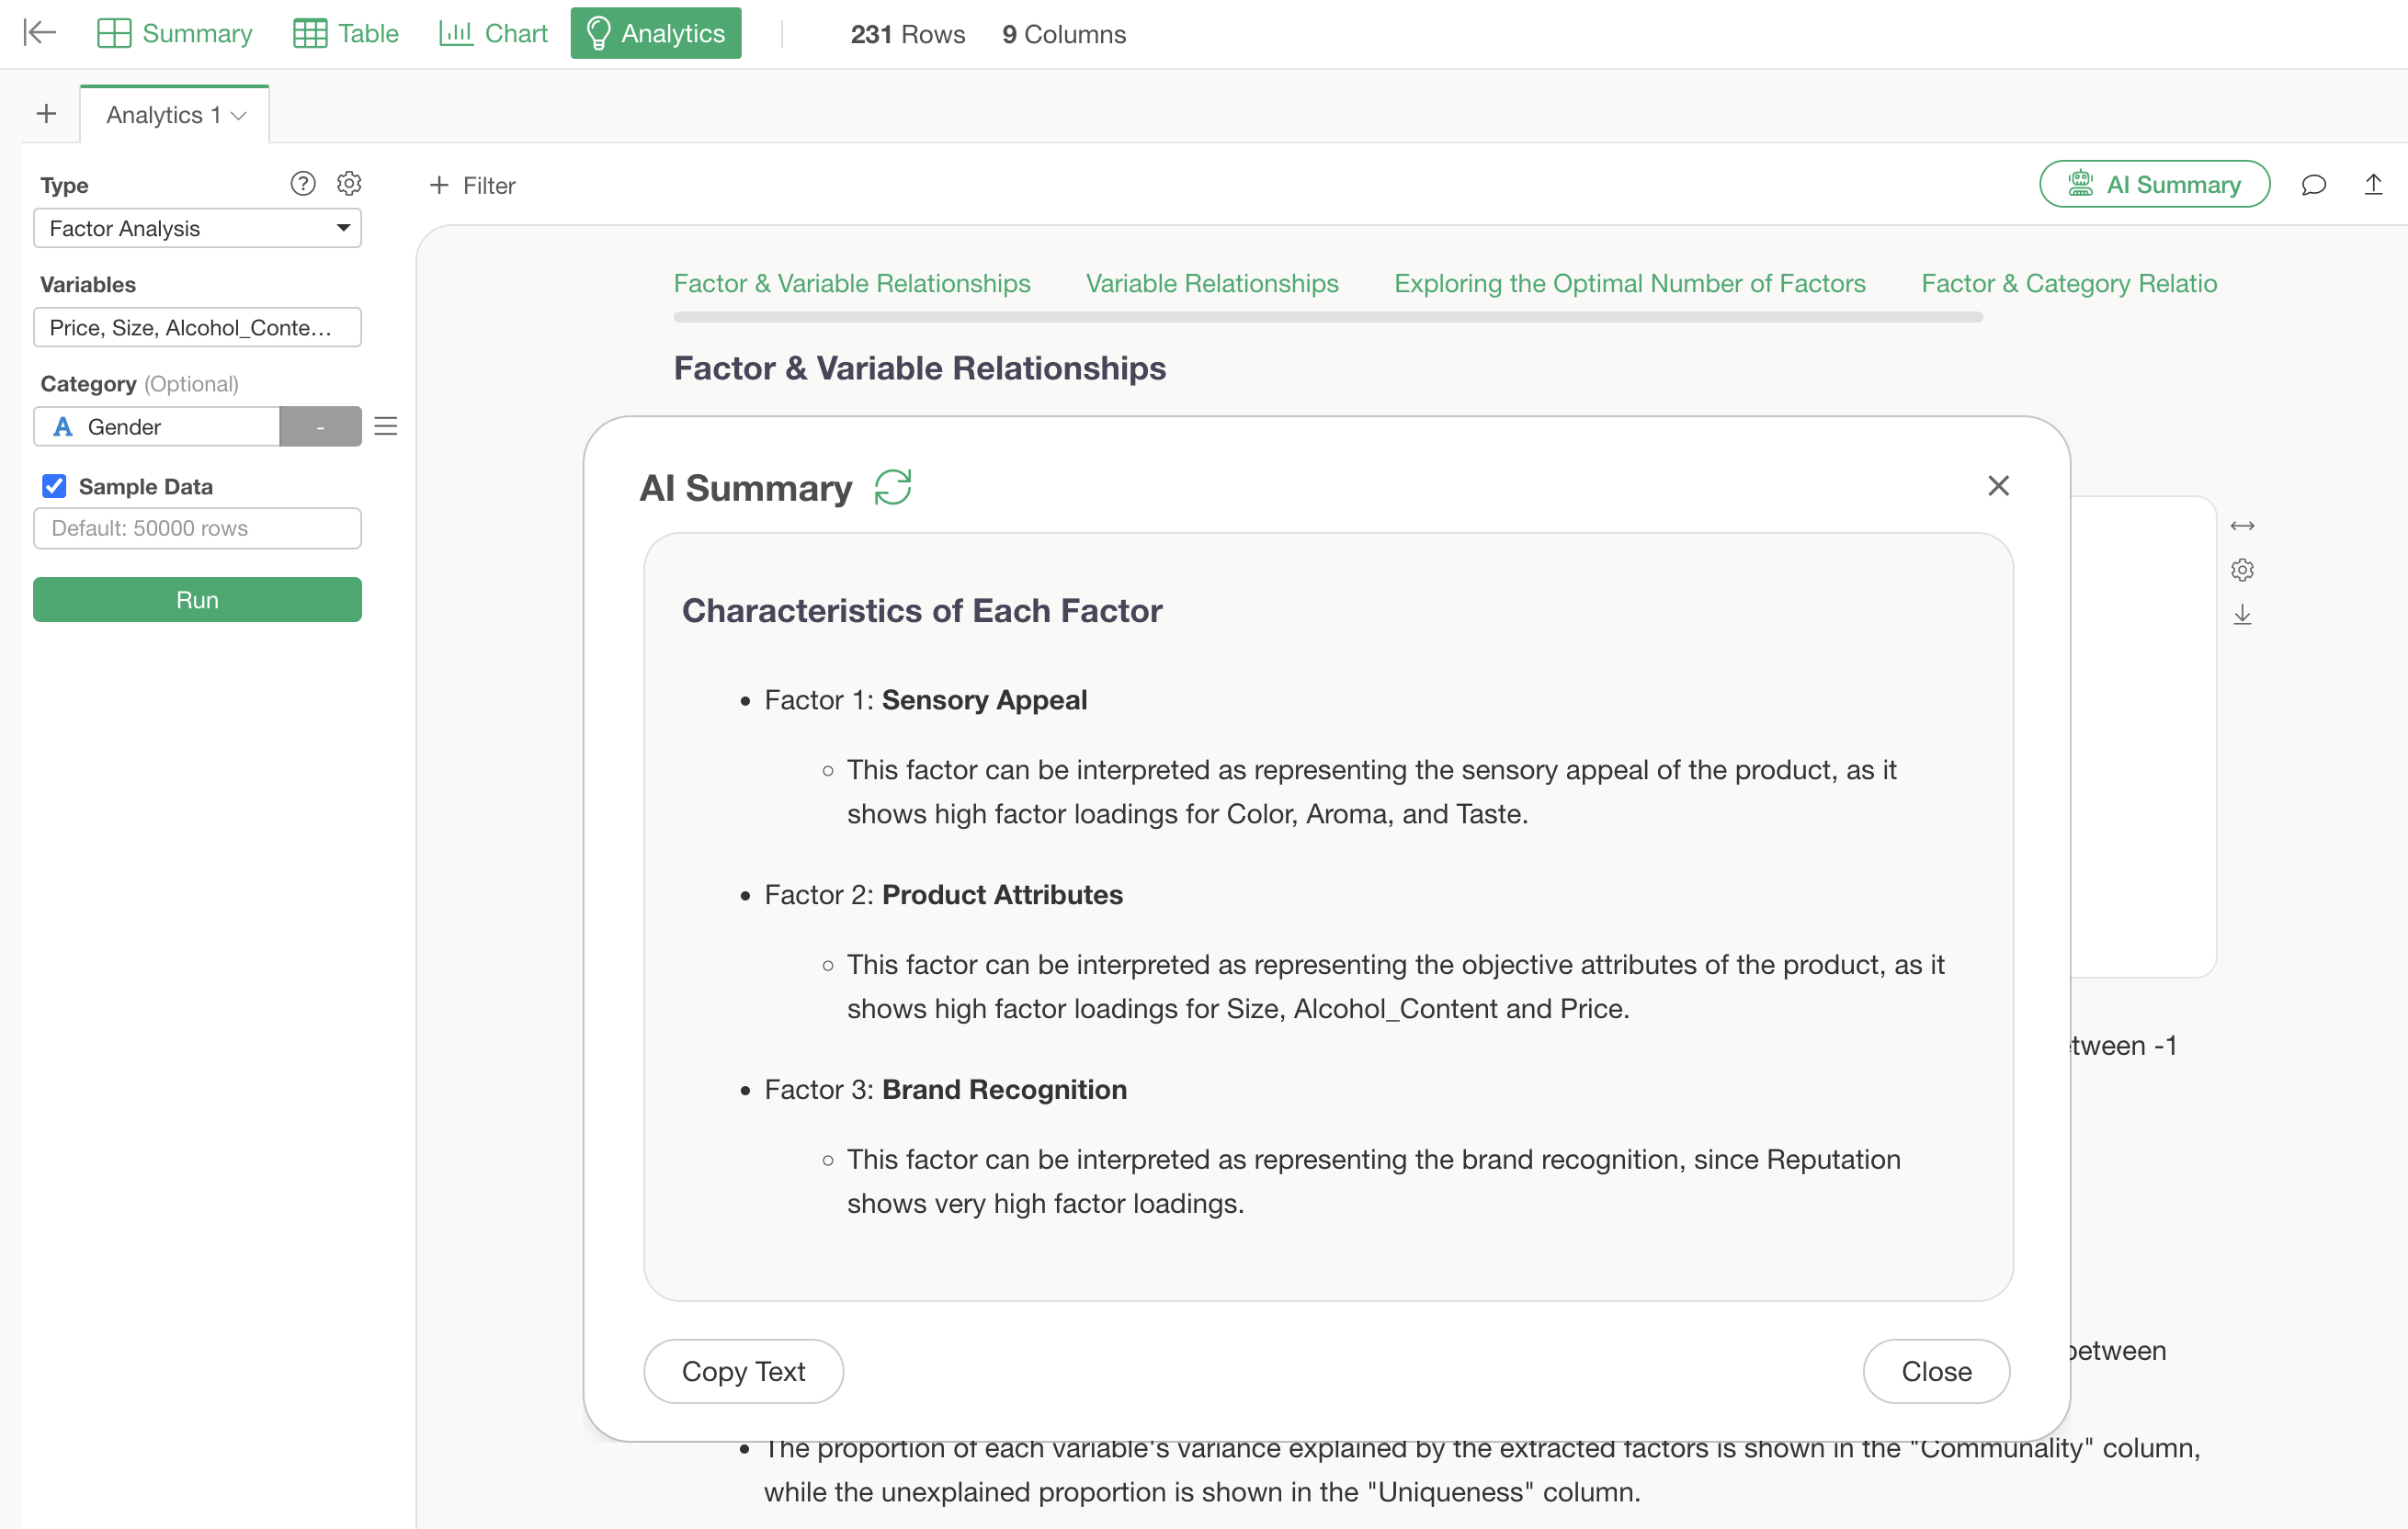This screenshot has width=2408, height=1529.
Task: Click the 9 Columns count
Action: point(1064,34)
